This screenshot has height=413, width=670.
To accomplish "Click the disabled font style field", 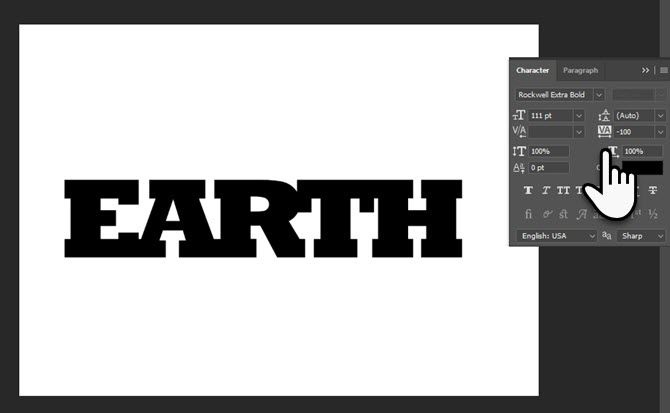I will click(634, 94).
